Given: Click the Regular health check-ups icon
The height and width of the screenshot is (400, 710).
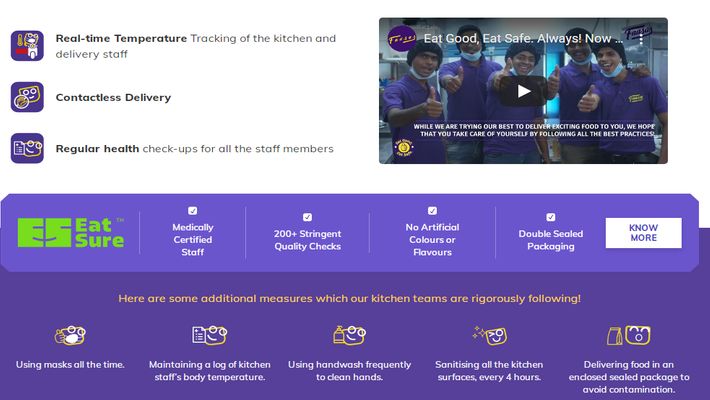Looking at the screenshot, I should [27, 148].
